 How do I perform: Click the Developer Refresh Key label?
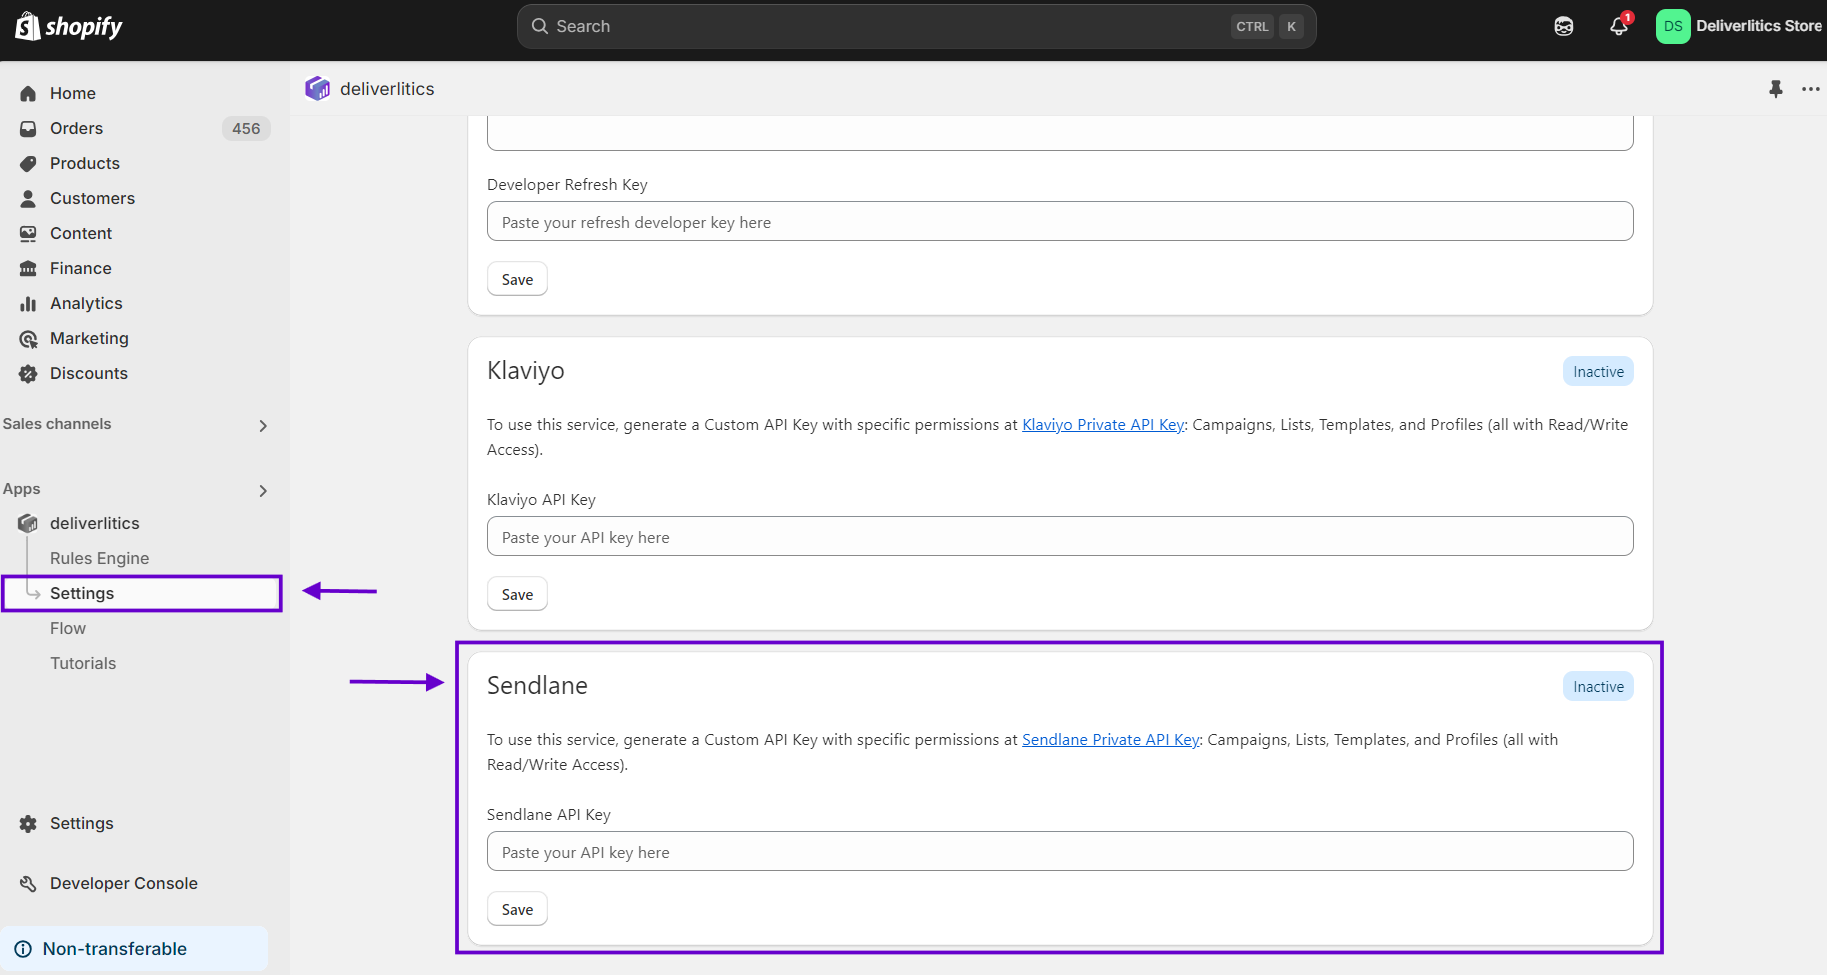point(567,185)
